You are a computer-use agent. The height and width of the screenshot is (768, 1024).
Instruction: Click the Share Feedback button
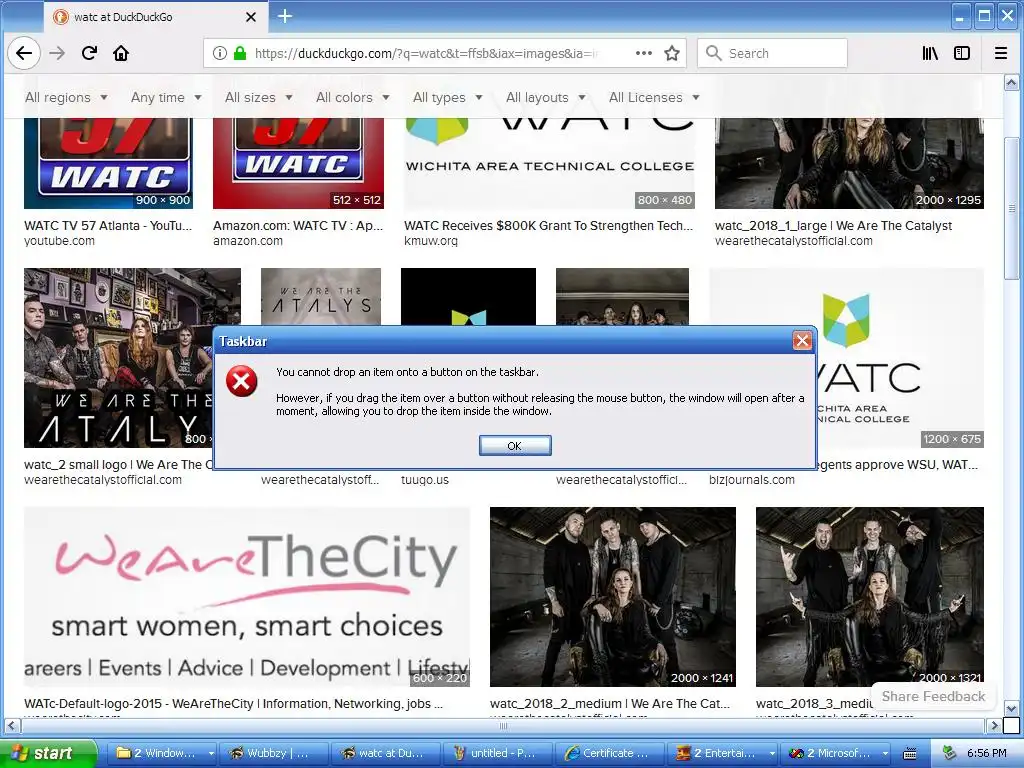click(933, 696)
